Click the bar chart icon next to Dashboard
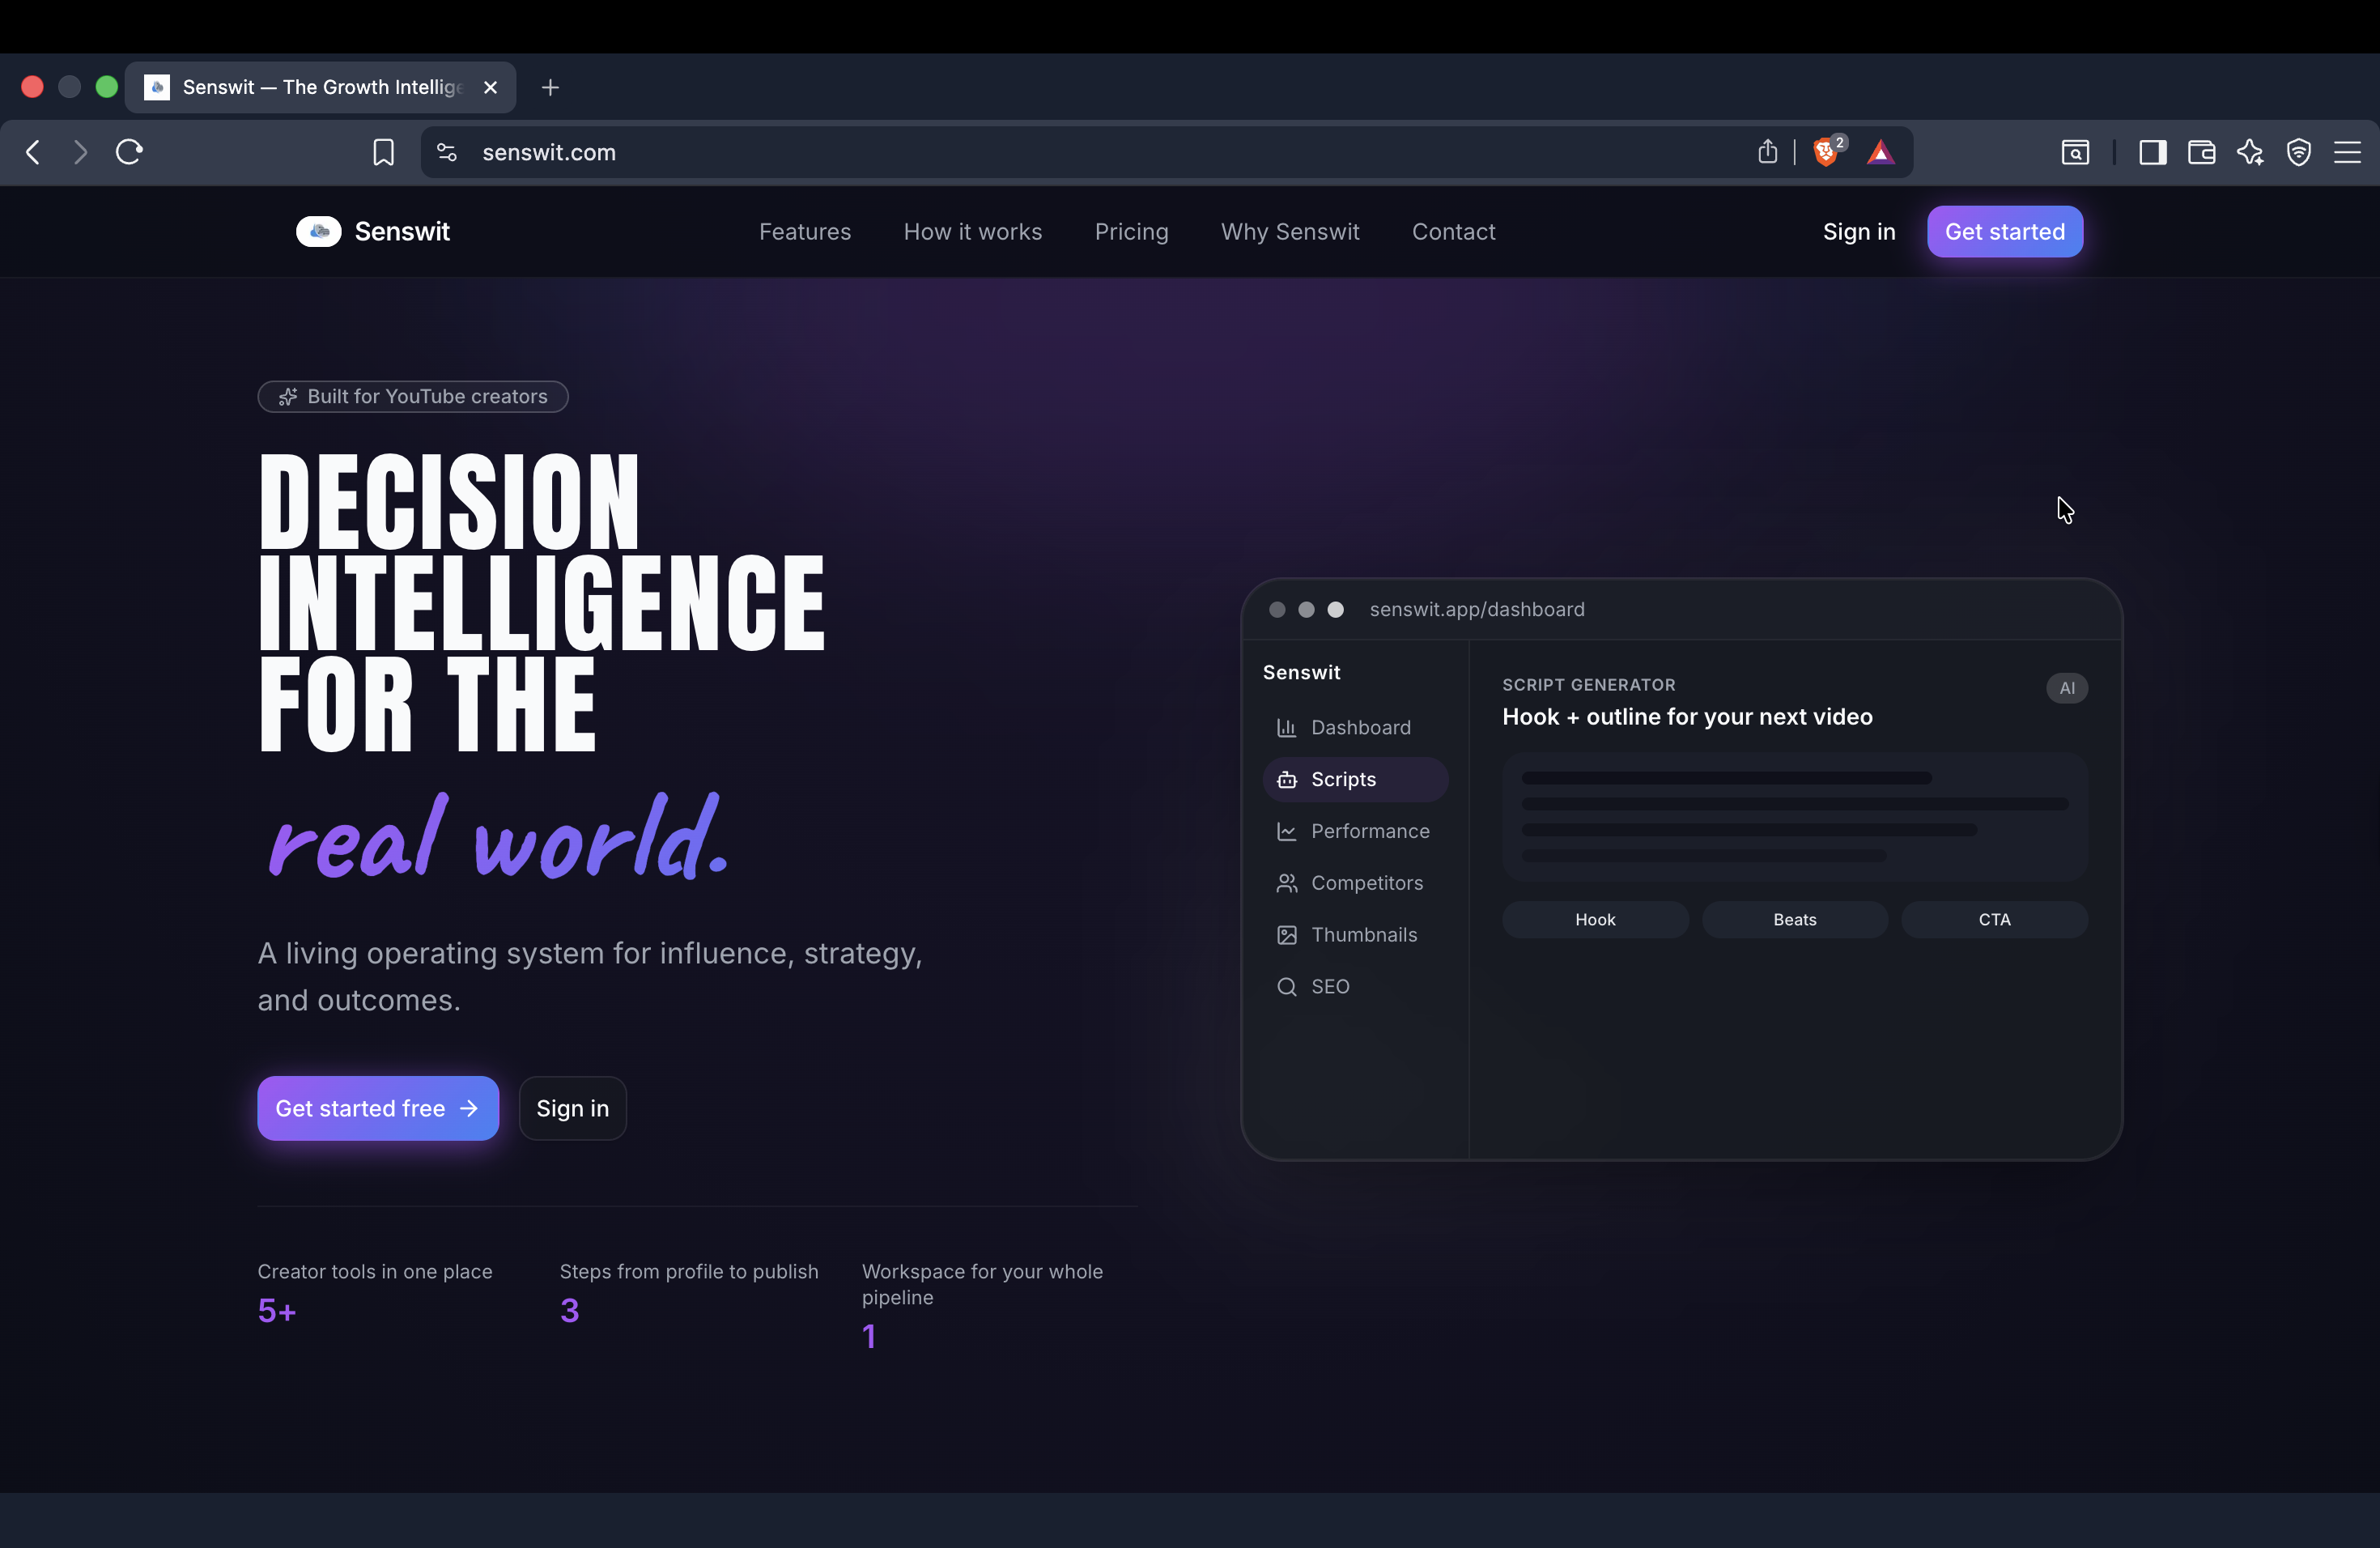 point(1287,727)
